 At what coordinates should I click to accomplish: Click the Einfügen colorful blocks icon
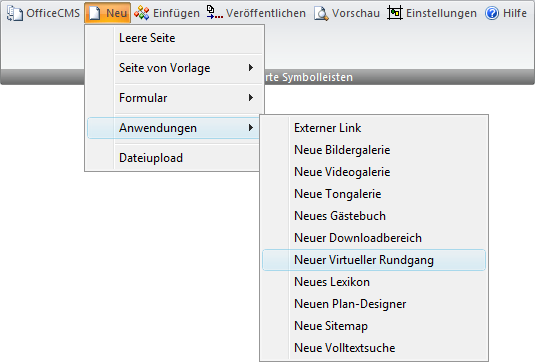[x=141, y=13]
